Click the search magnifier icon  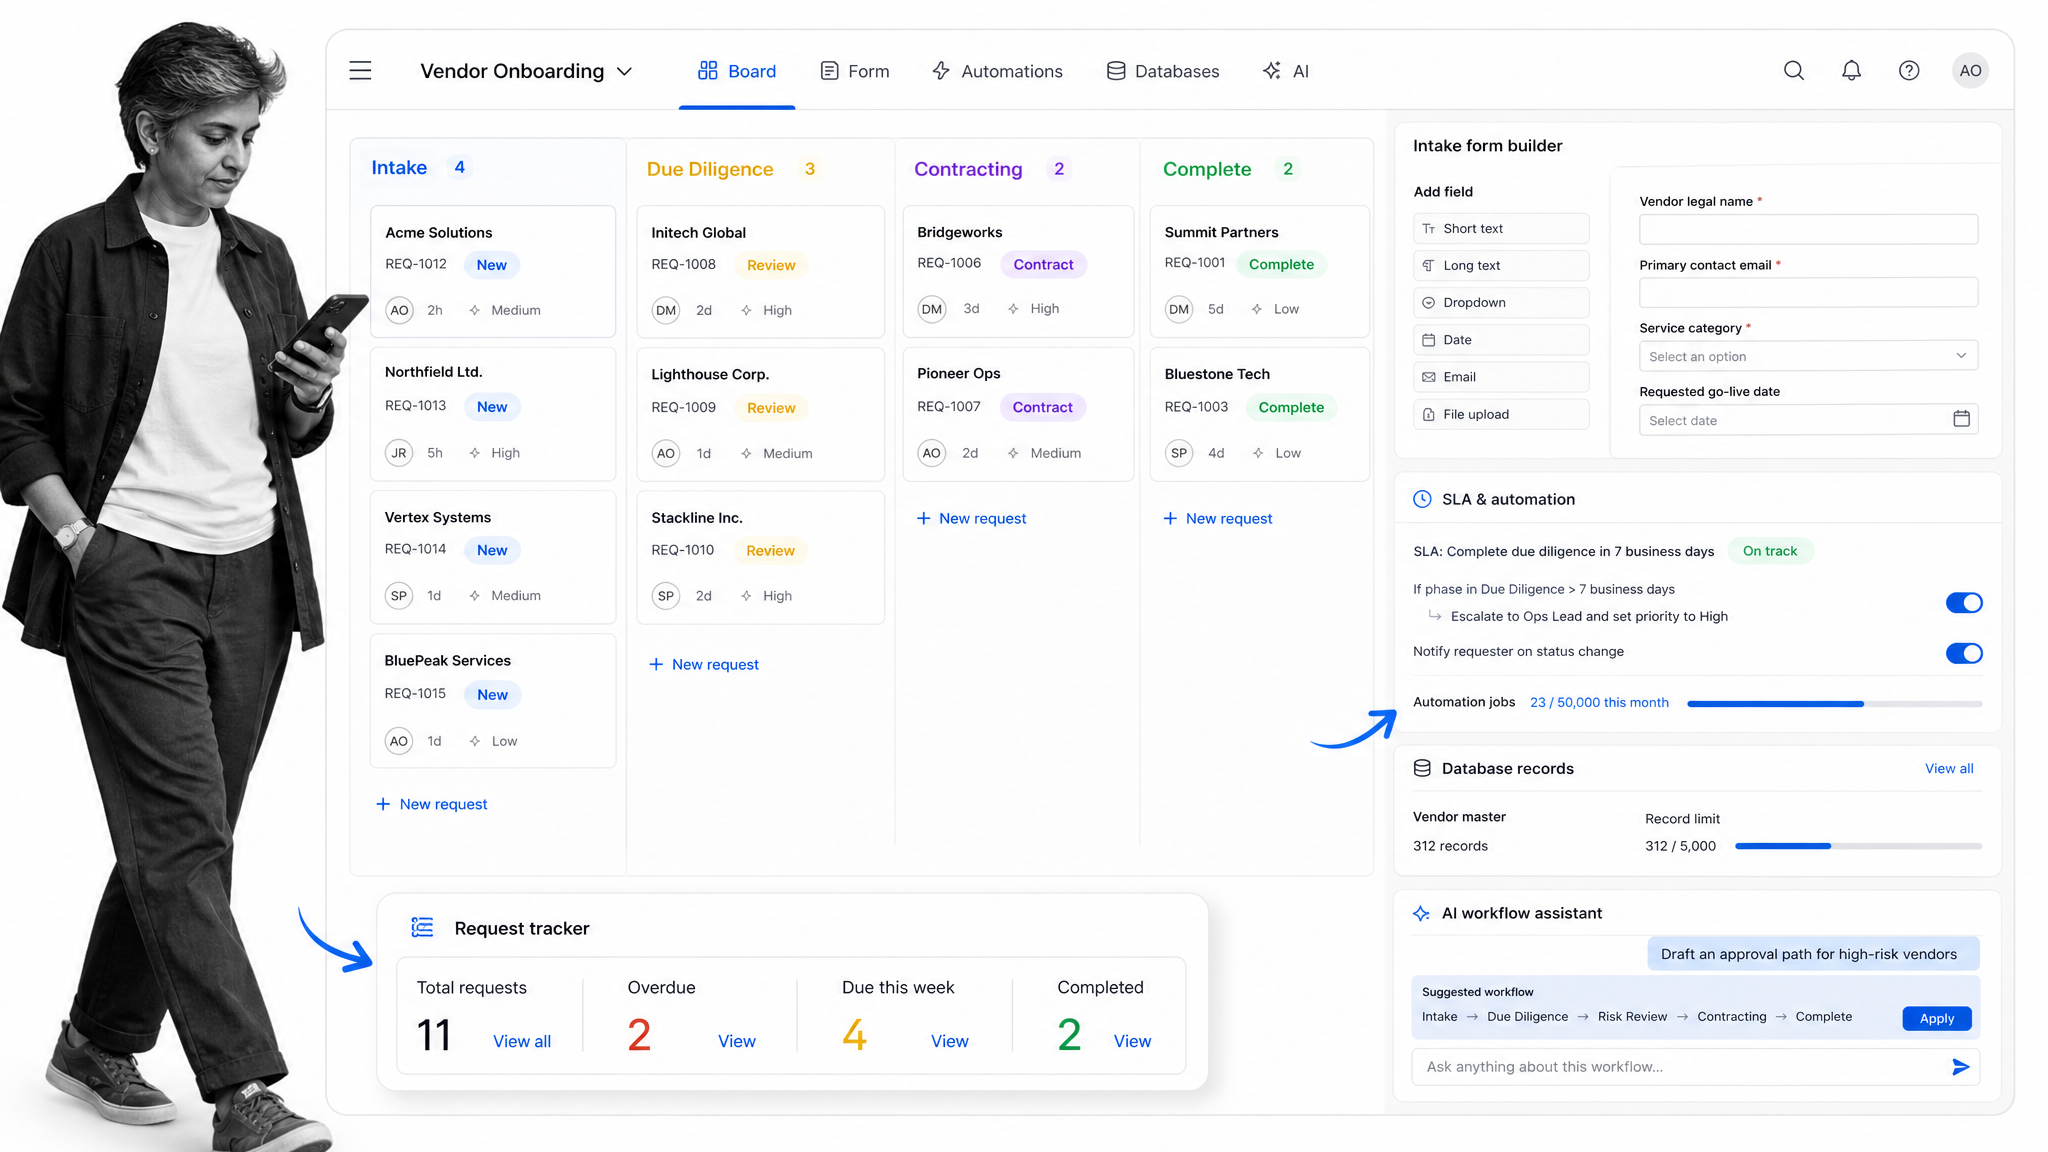tap(1794, 71)
